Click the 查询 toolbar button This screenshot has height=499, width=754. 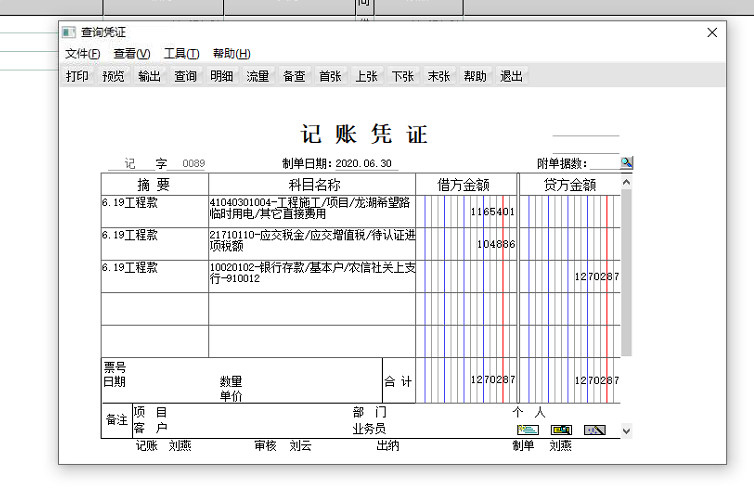(x=185, y=76)
